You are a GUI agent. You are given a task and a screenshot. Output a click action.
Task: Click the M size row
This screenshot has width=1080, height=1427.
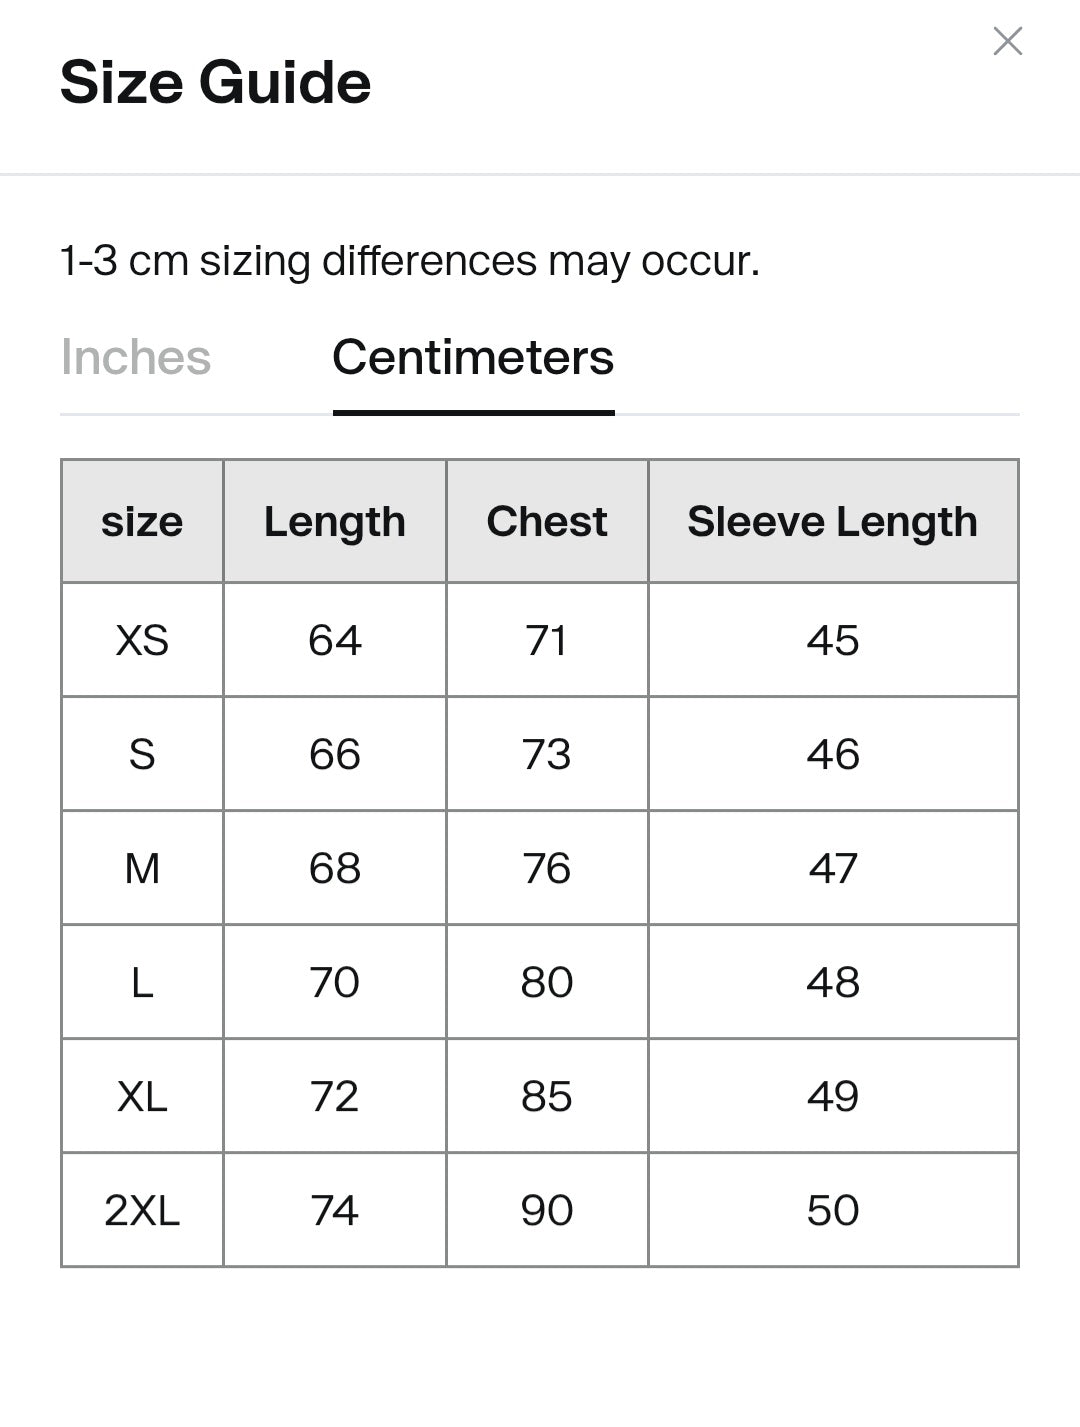point(141,866)
